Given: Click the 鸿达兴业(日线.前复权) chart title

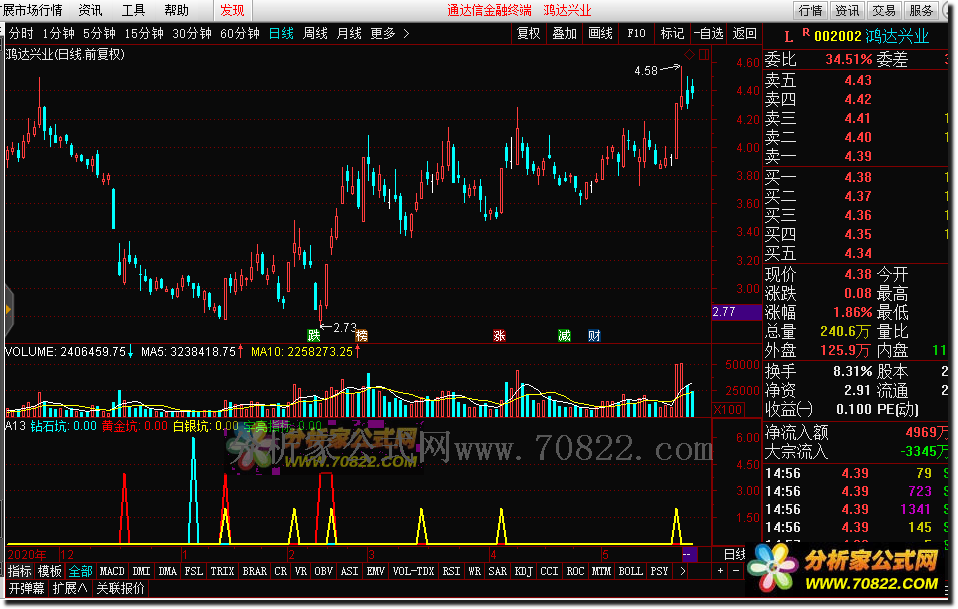Looking at the screenshot, I should [65, 54].
